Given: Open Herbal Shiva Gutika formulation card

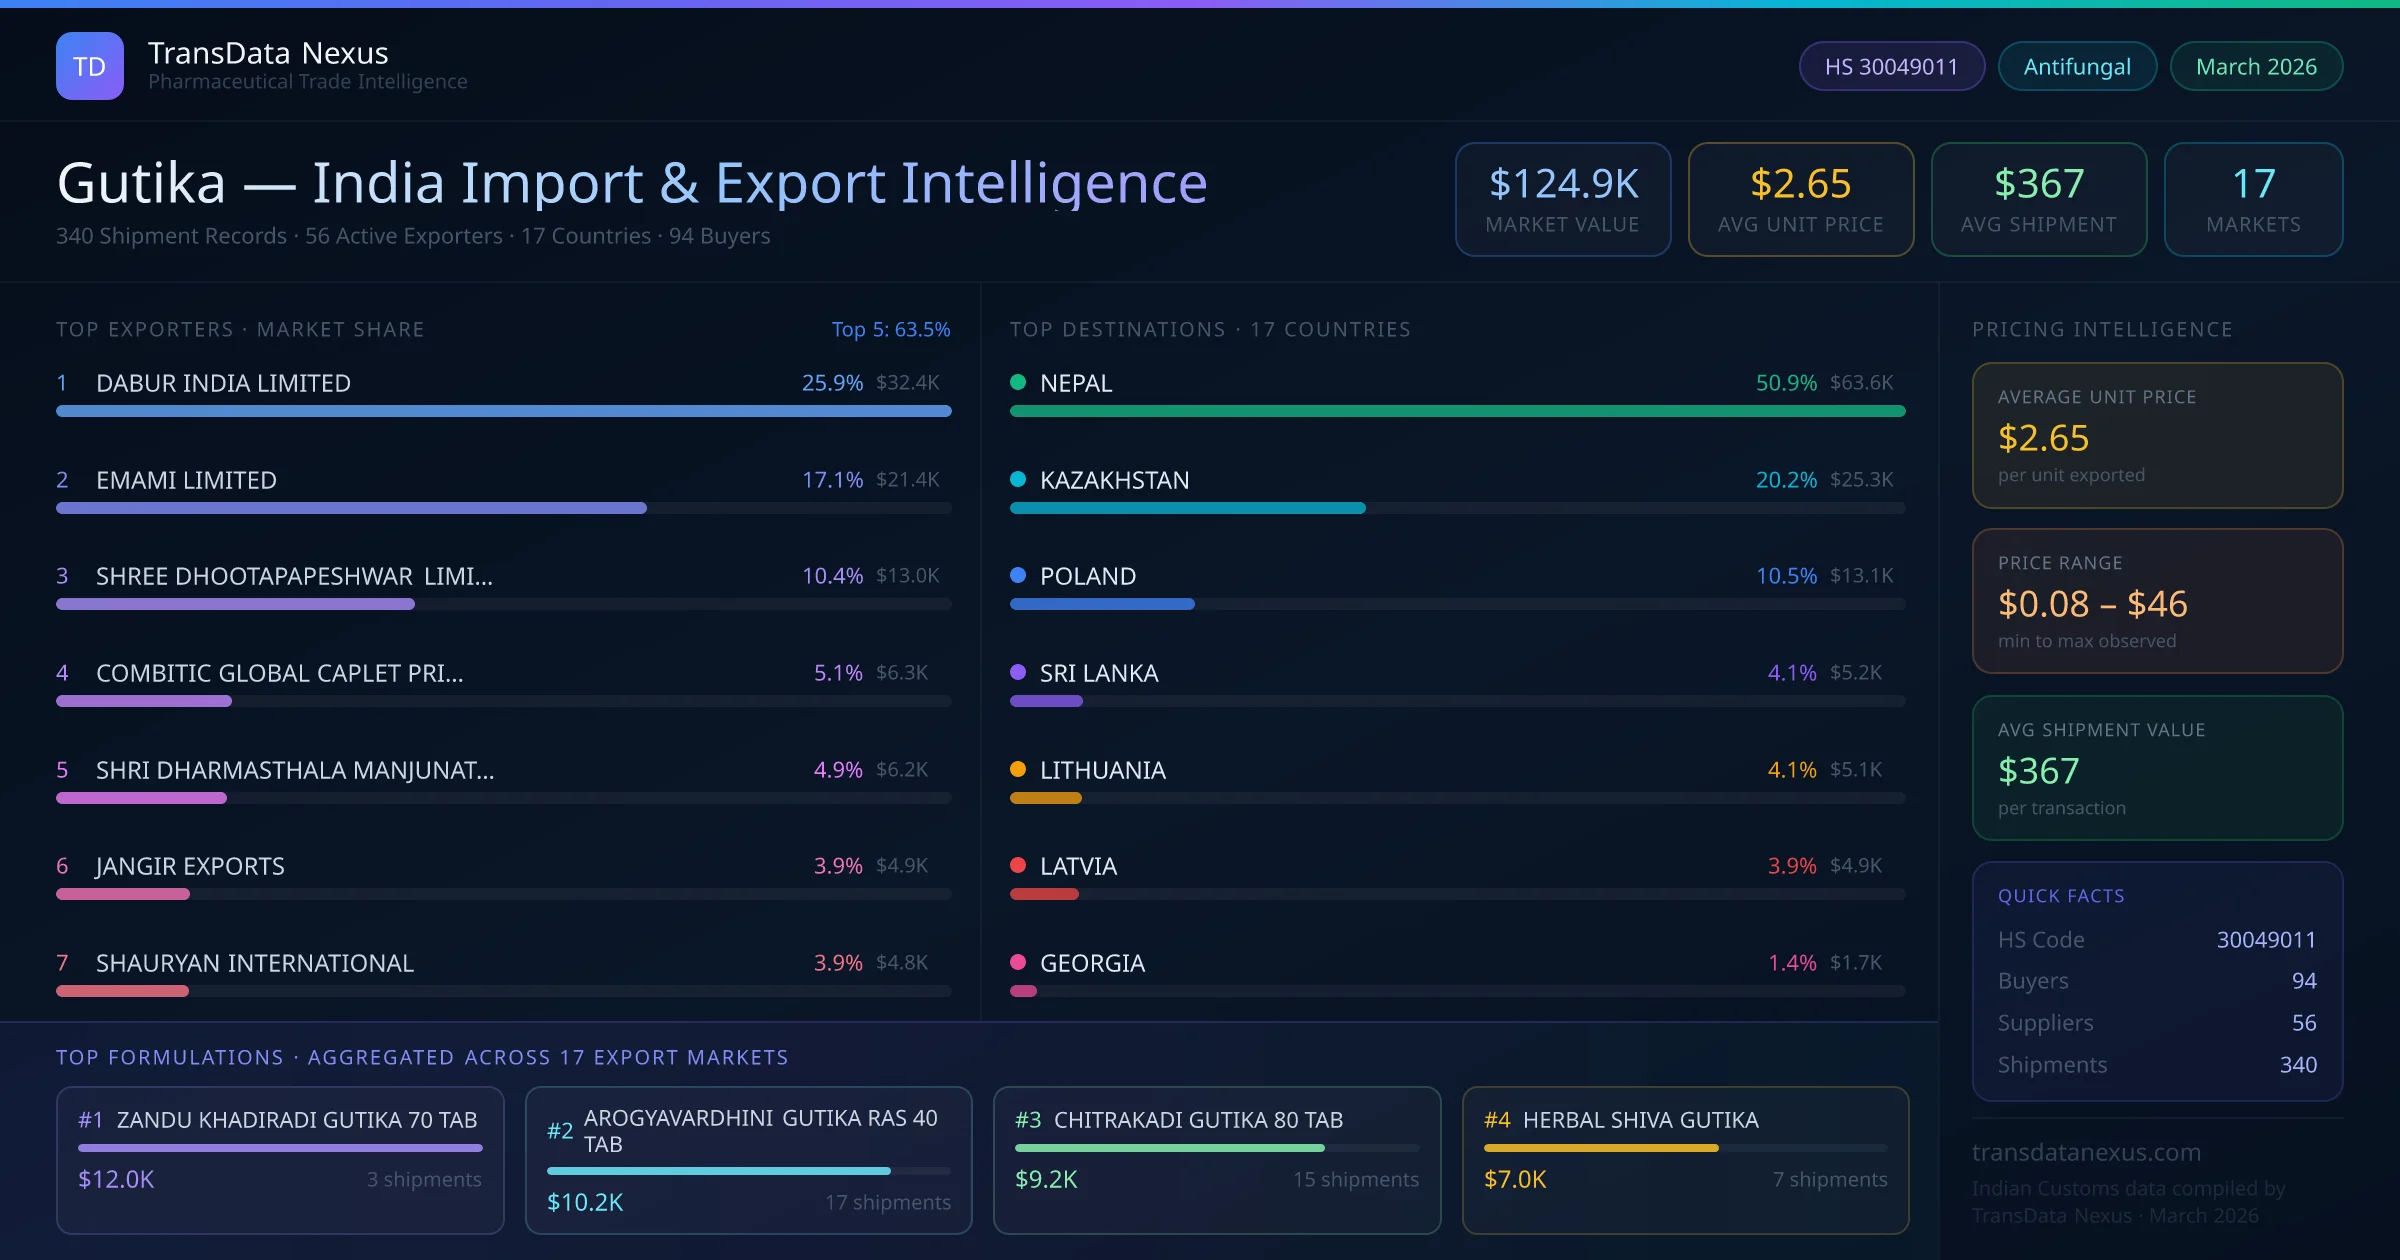Looking at the screenshot, I should 1685,1159.
